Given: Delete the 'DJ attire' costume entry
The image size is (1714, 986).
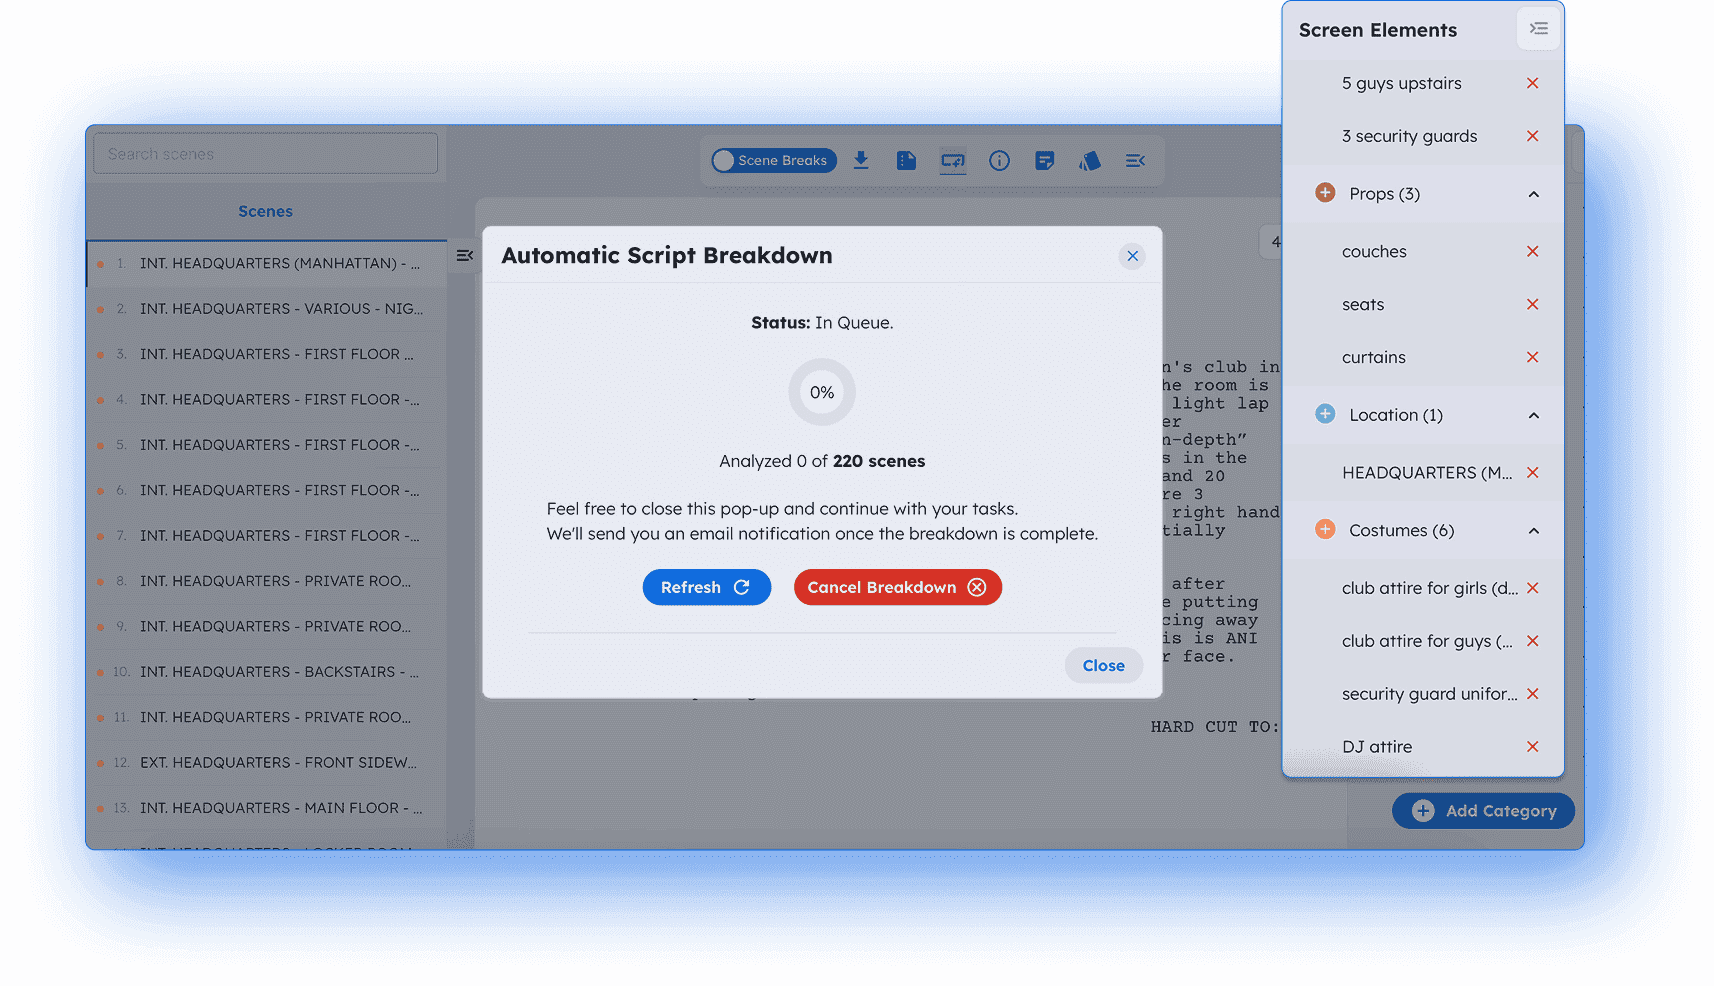Looking at the screenshot, I should click(x=1532, y=746).
